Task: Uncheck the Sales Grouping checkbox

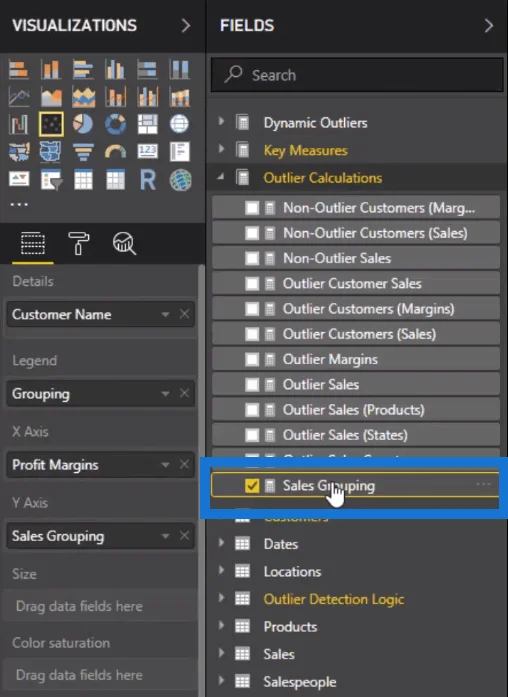Action: coord(252,485)
